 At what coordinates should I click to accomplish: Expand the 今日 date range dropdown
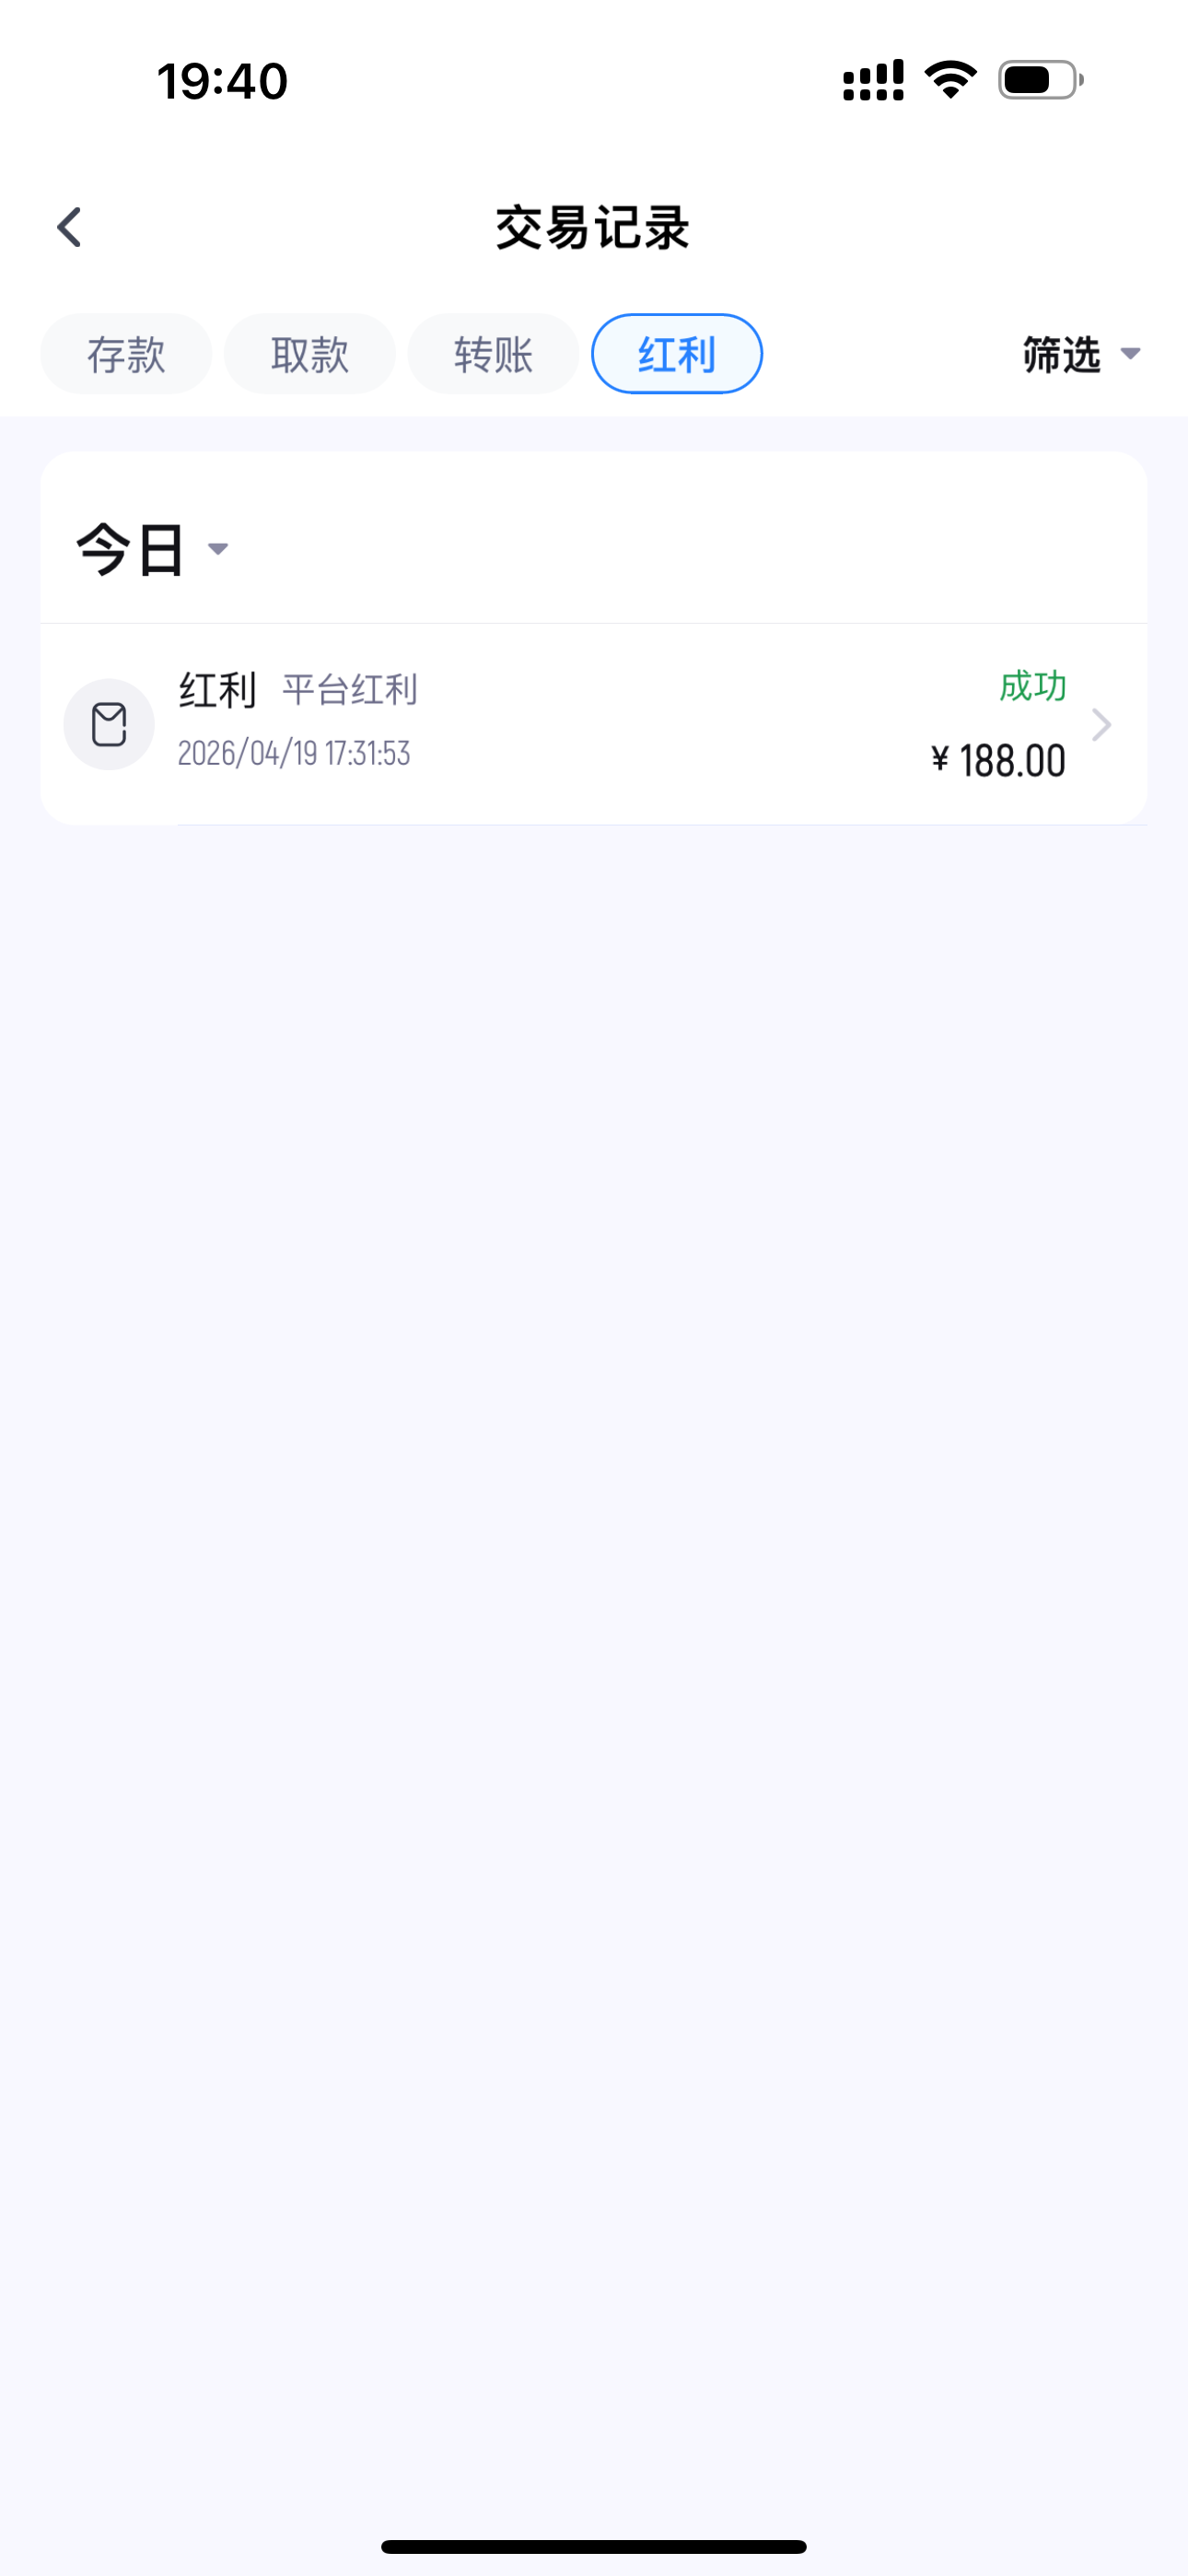tap(132, 549)
